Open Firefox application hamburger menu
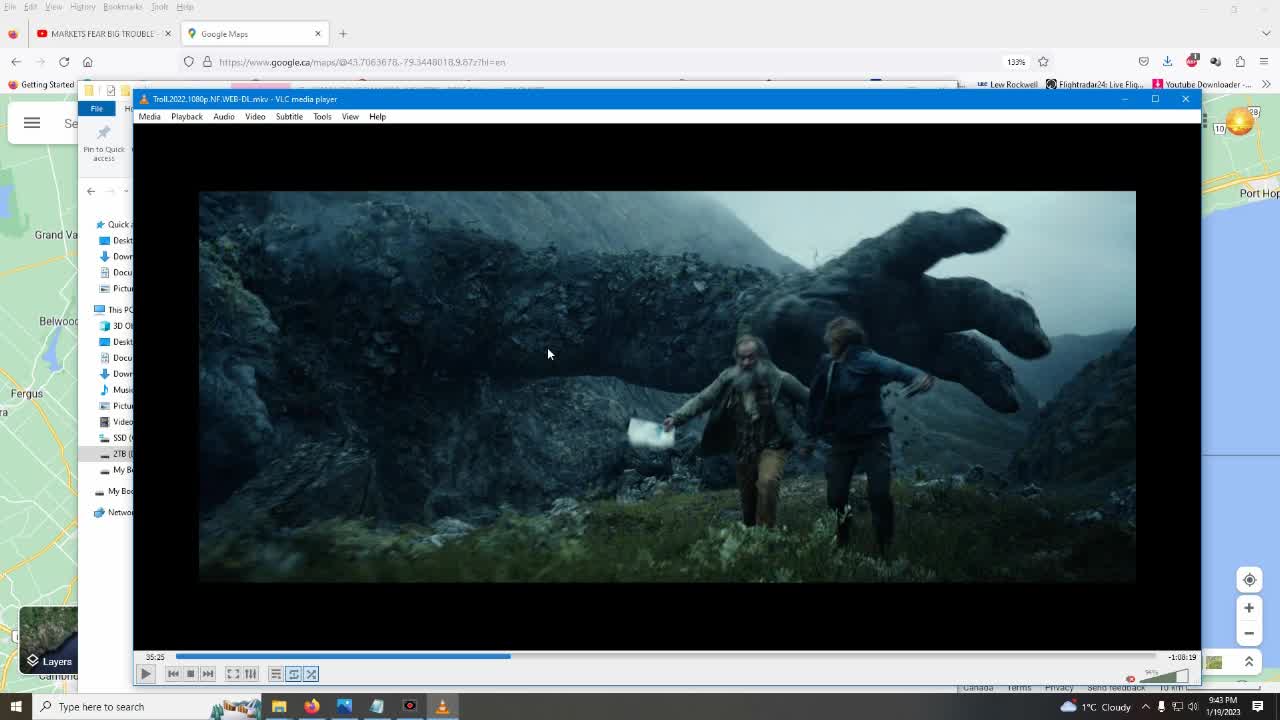1280x720 pixels. pyautogui.click(x=1264, y=62)
